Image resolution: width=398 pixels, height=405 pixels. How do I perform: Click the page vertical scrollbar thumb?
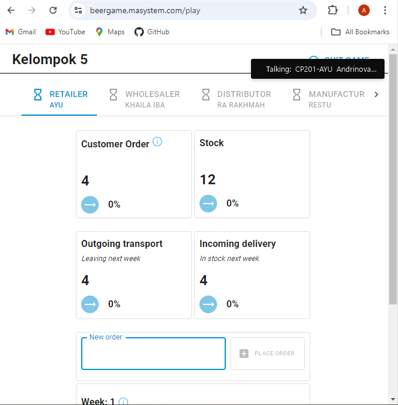(x=393, y=178)
